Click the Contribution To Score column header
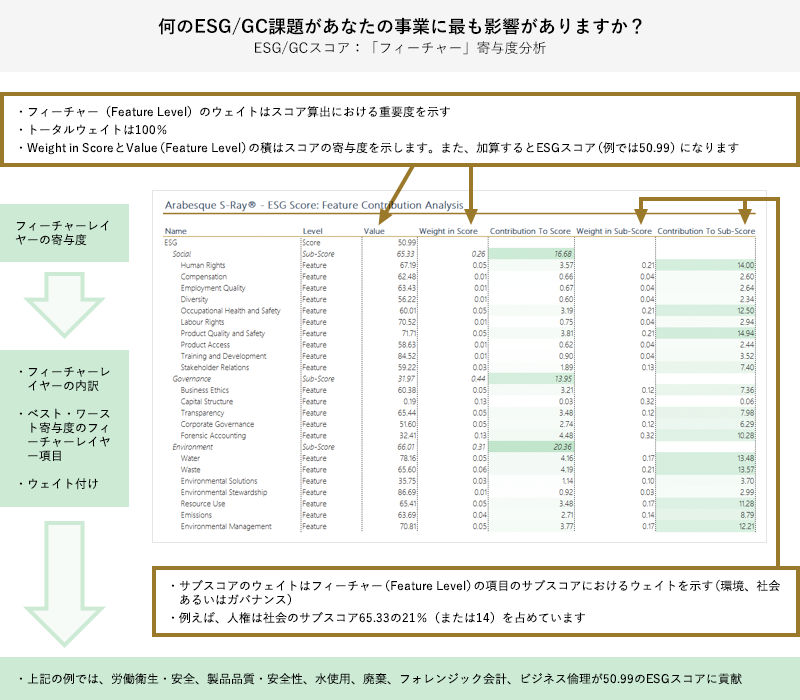This screenshot has width=800, height=700. click(530, 231)
